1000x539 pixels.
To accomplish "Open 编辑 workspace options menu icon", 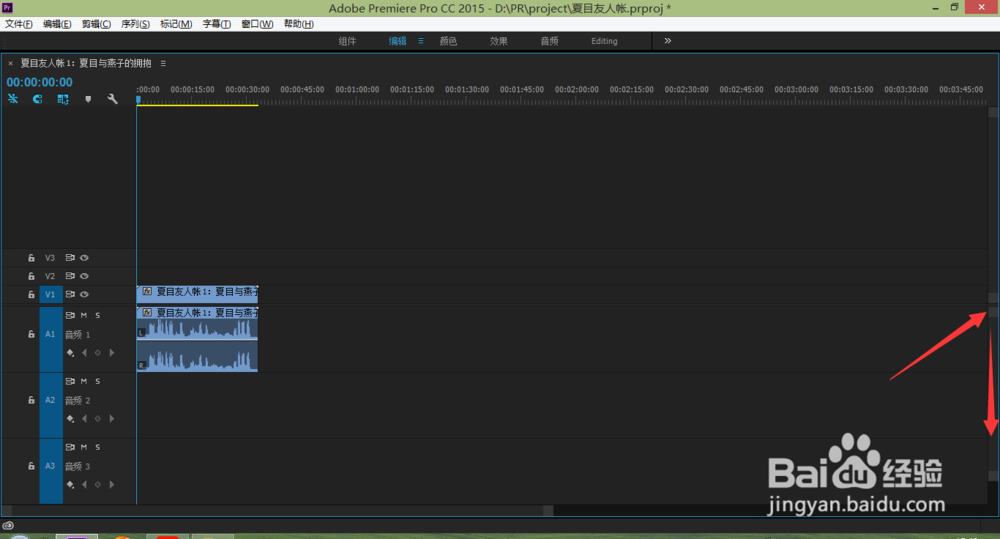I will (420, 41).
